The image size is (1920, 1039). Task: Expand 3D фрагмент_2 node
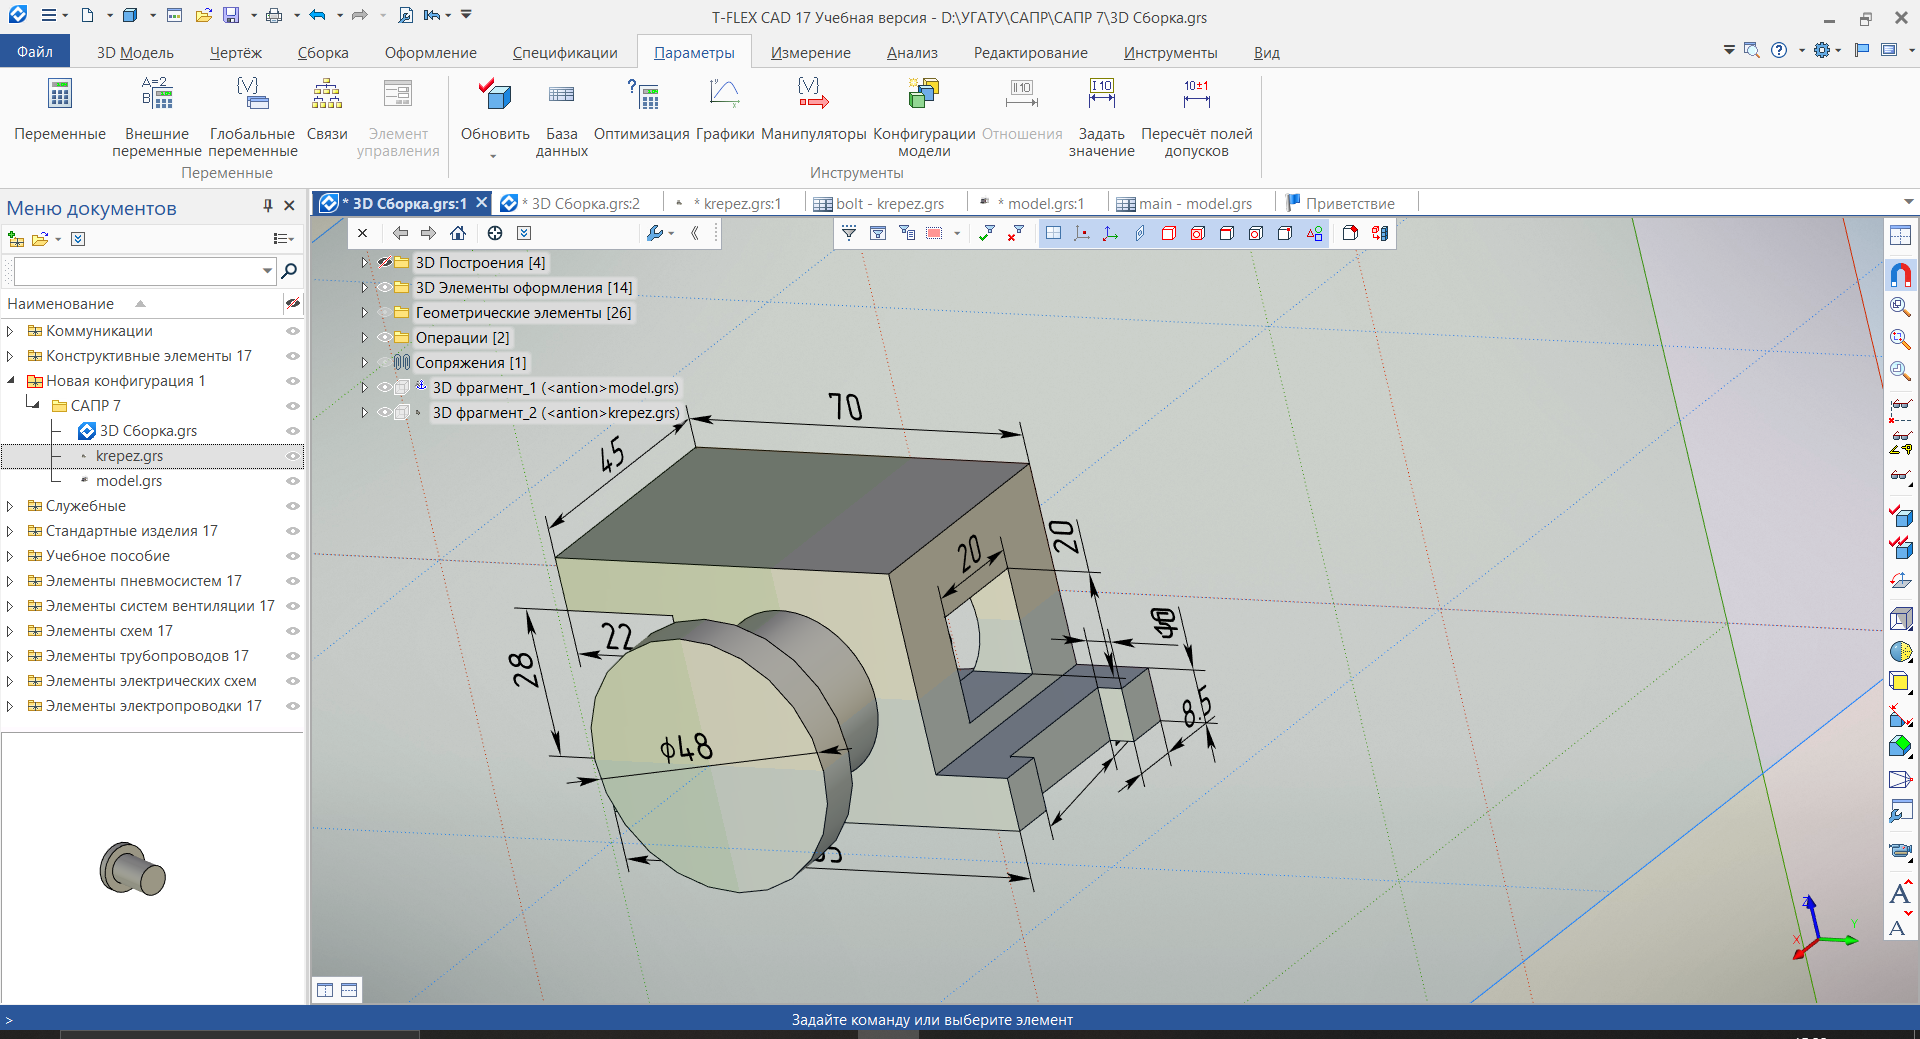[364, 412]
